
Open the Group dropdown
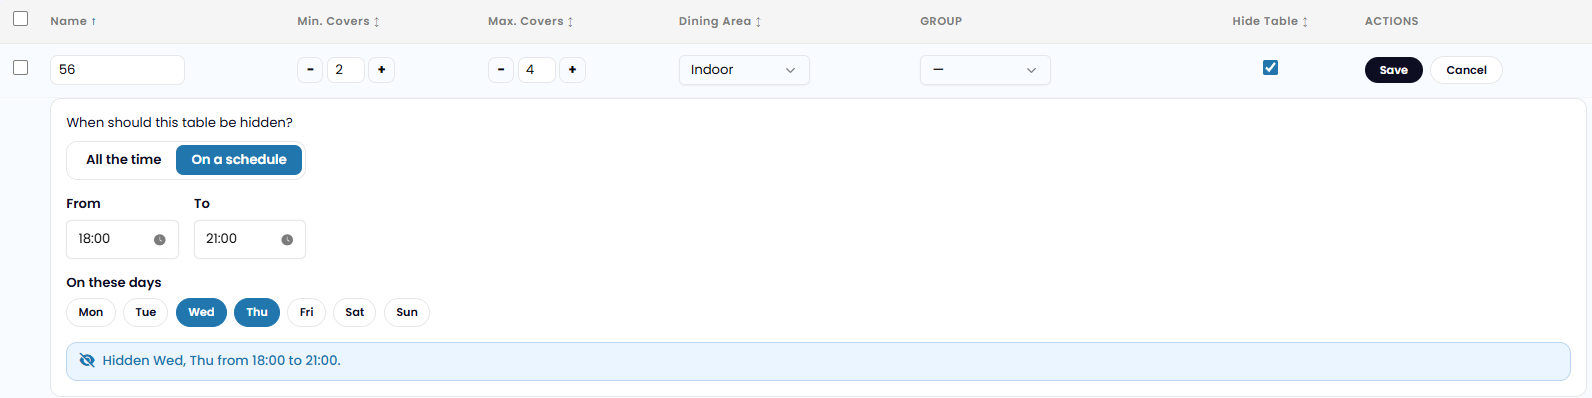coord(985,70)
